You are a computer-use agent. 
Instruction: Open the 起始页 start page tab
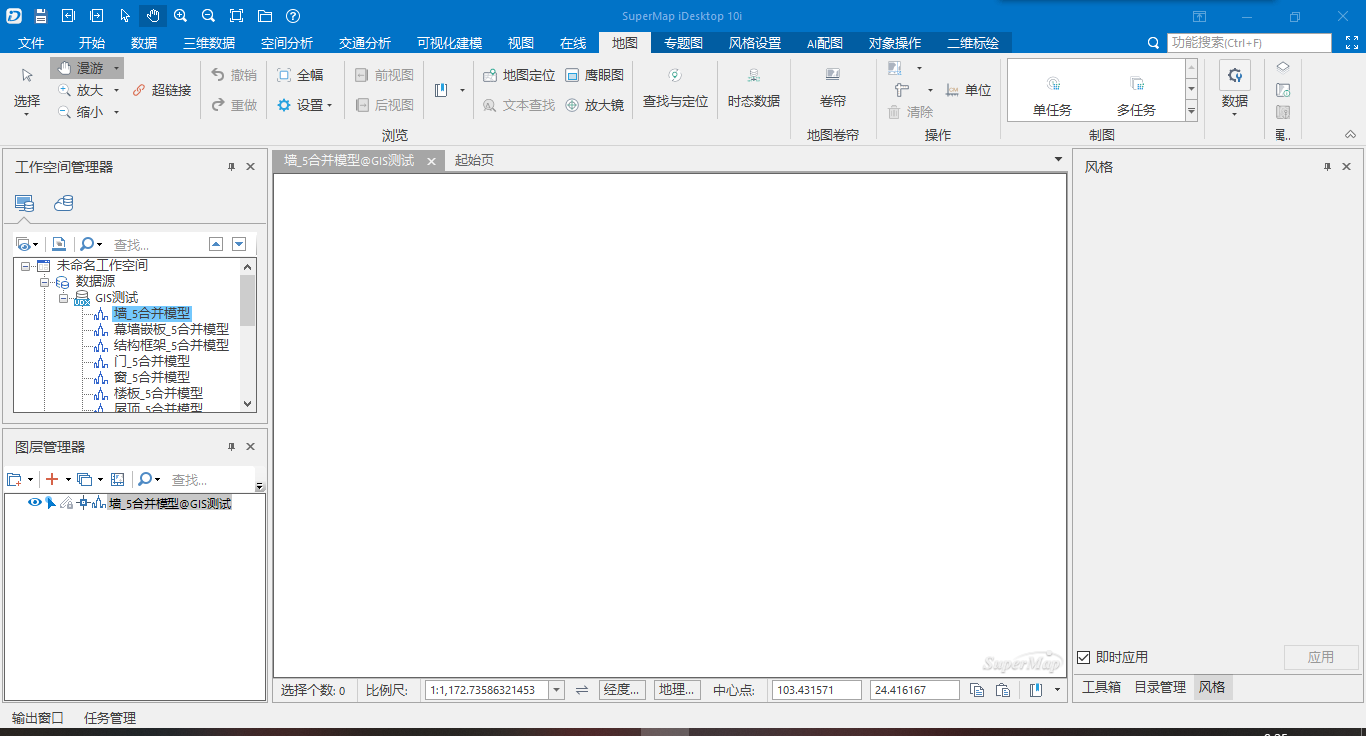pos(474,160)
